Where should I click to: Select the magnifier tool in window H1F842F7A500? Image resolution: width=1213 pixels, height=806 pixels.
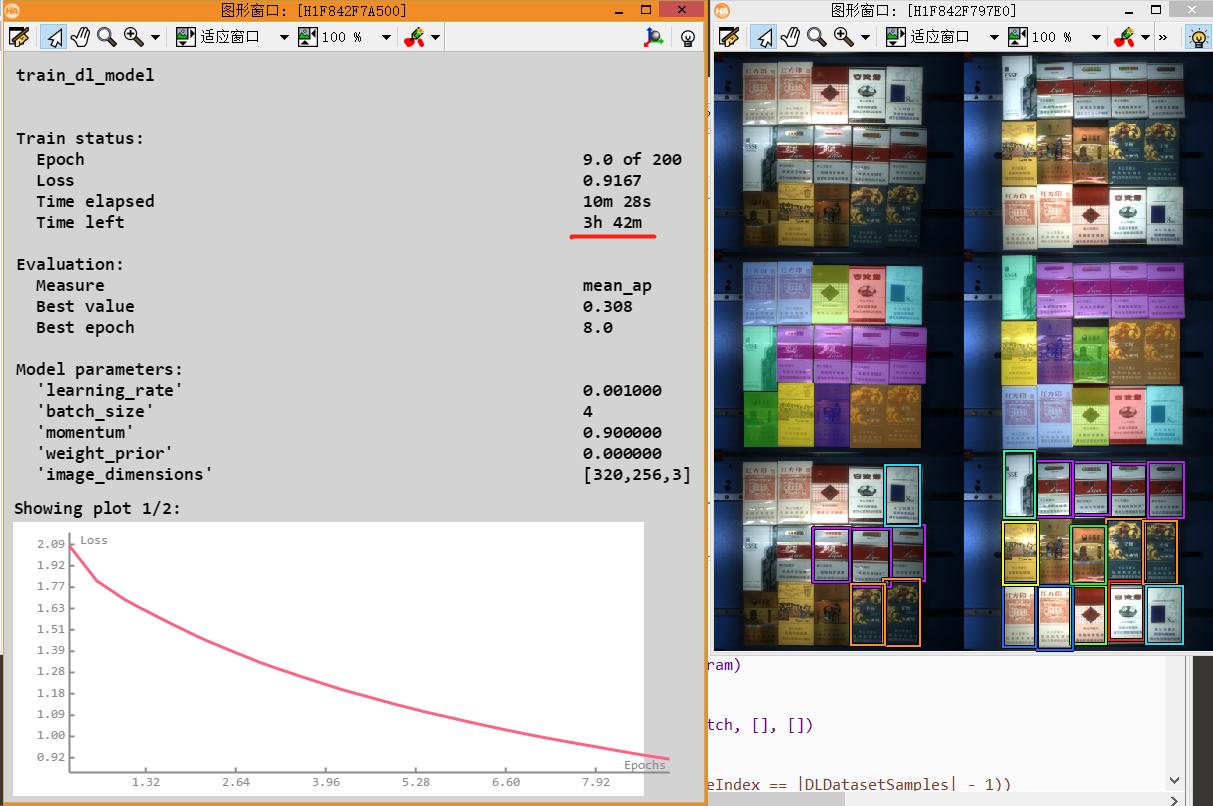106,37
